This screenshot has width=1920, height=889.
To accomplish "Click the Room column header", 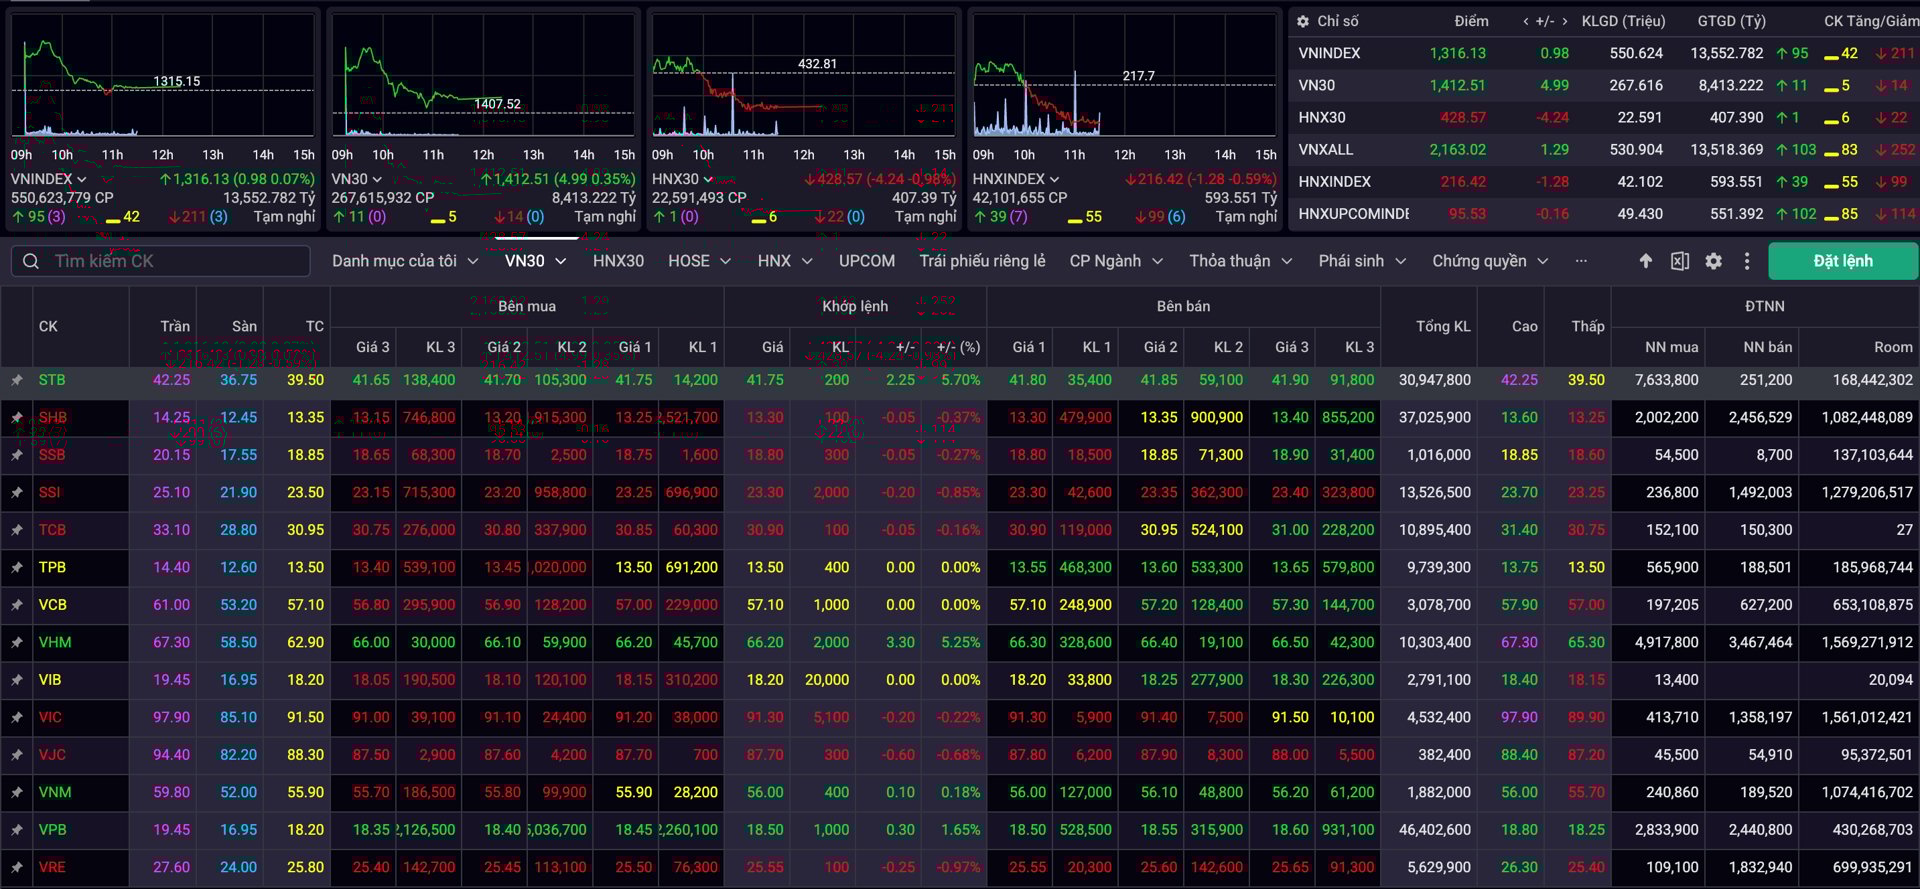I will (x=1893, y=347).
